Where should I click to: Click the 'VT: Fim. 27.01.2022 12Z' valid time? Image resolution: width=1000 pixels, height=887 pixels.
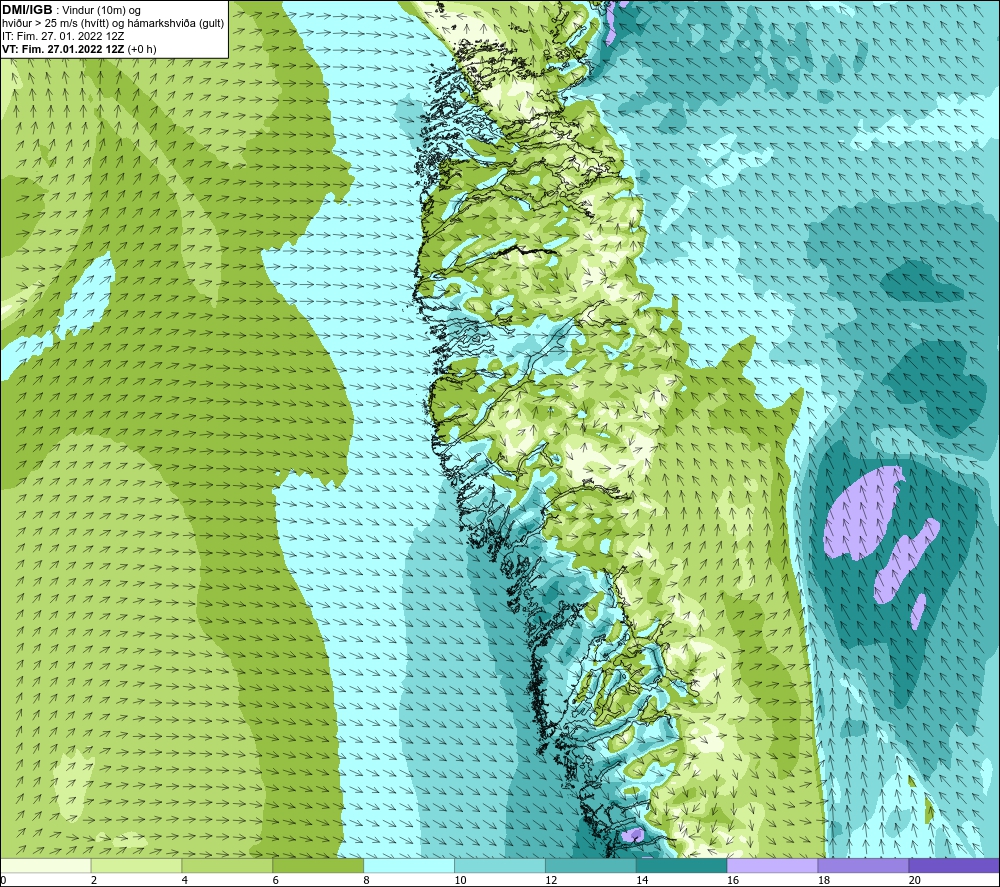point(63,49)
